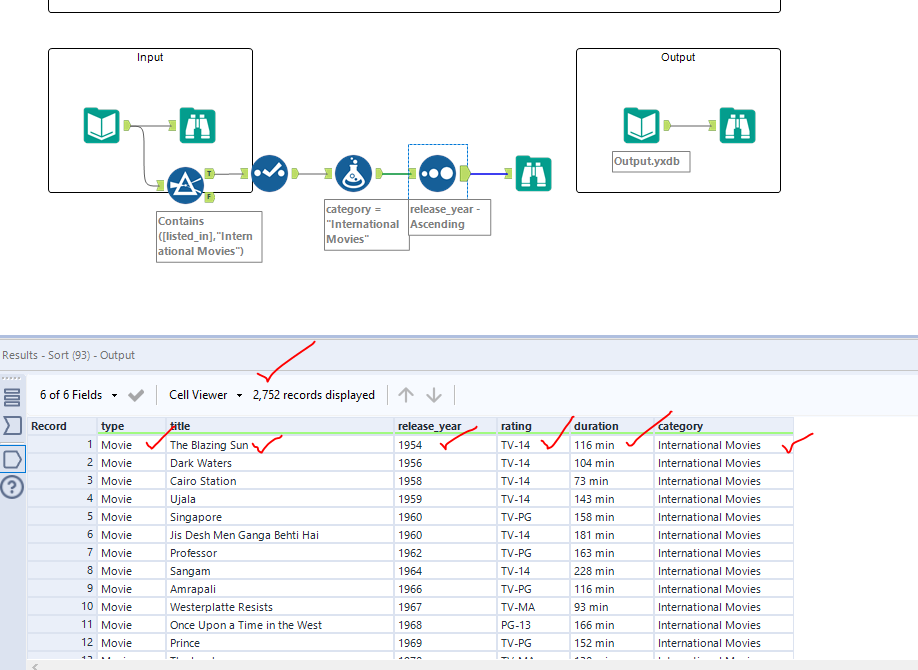
Task: Open the Cell Viewer dropdown
Action: [x=205, y=394]
